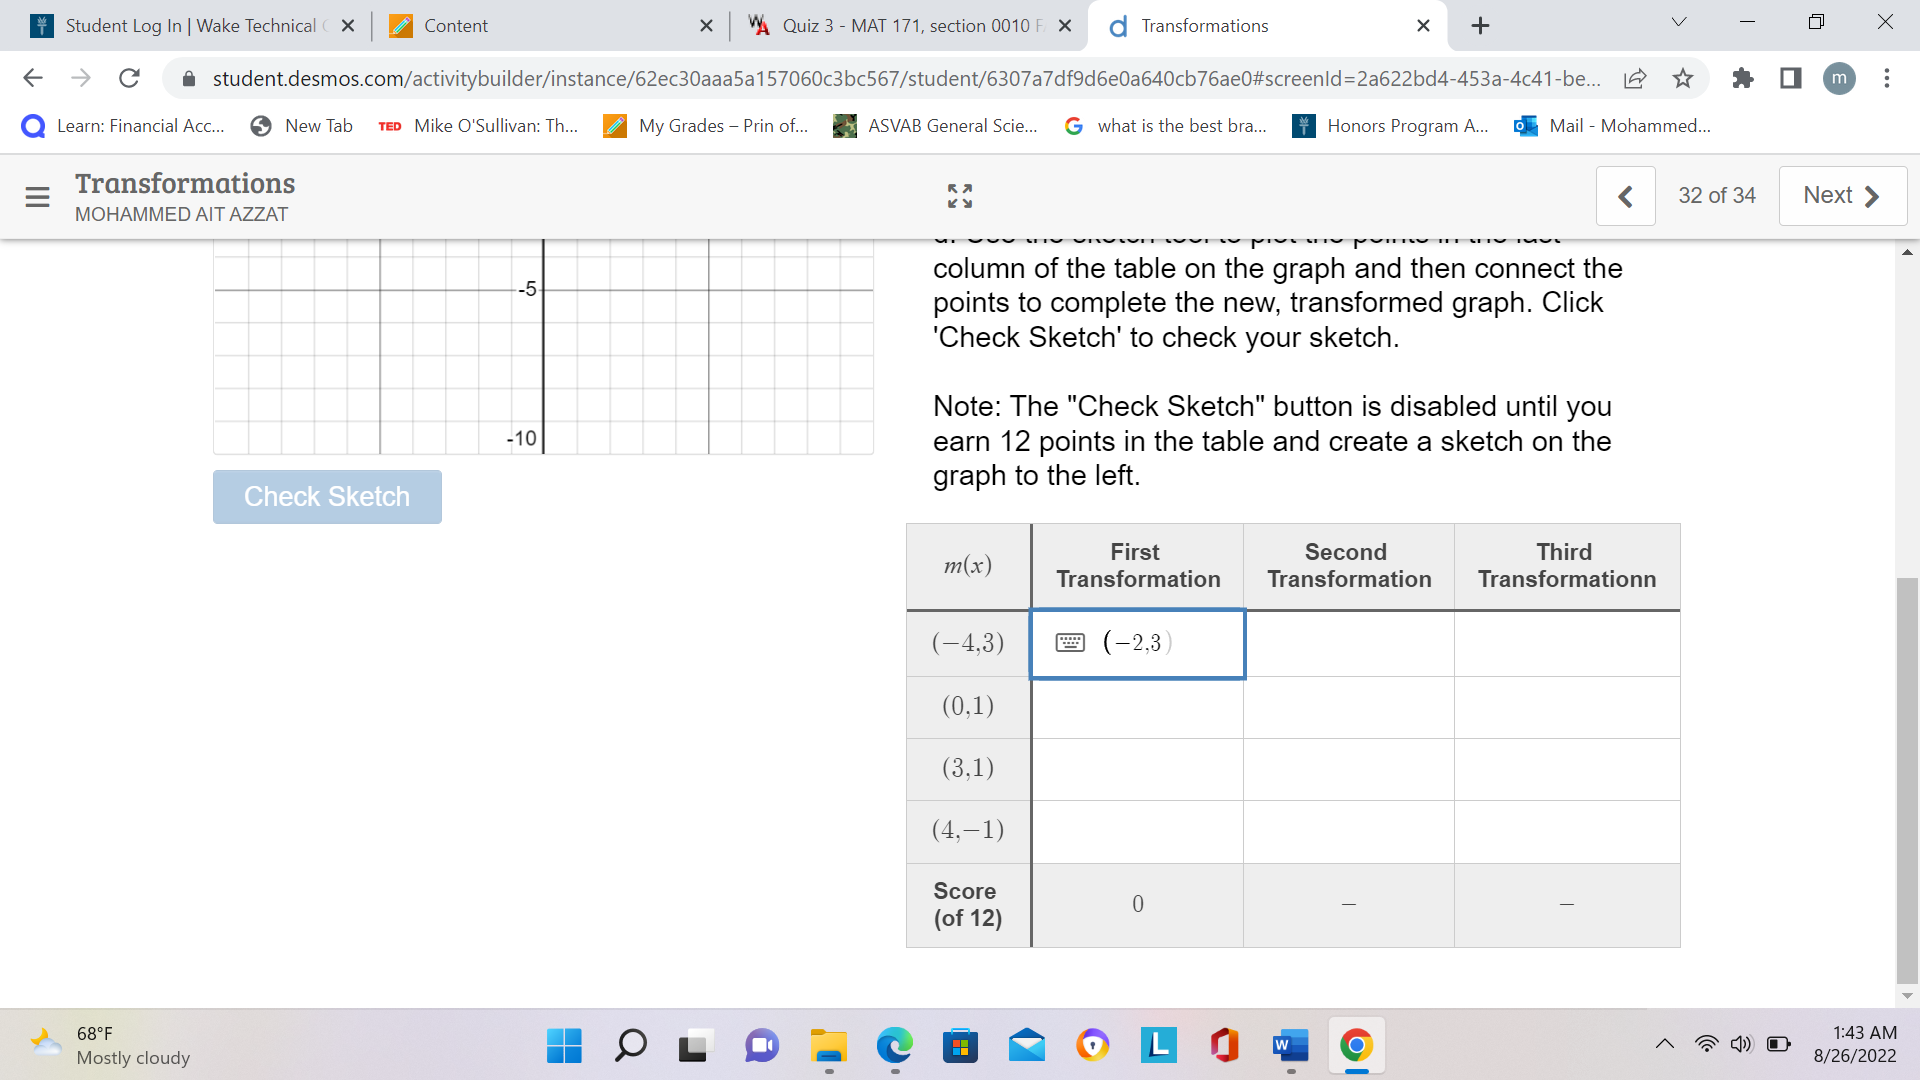Enter fullscreen mode in the Desmos activity
This screenshot has height=1080, width=1920.
coord(959,196)
